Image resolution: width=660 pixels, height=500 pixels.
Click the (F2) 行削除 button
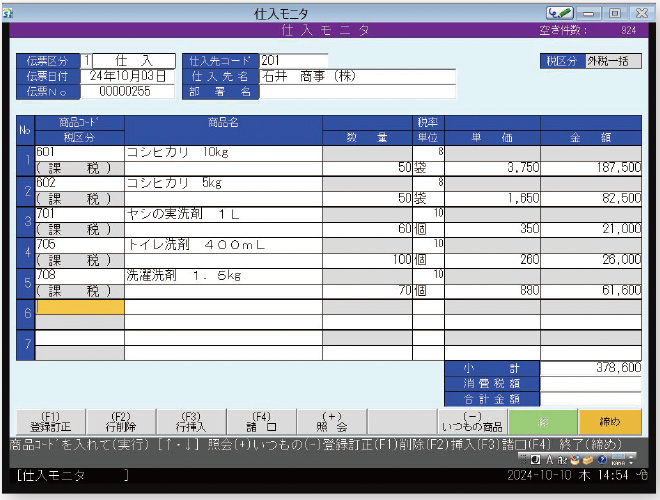[120, 421]
